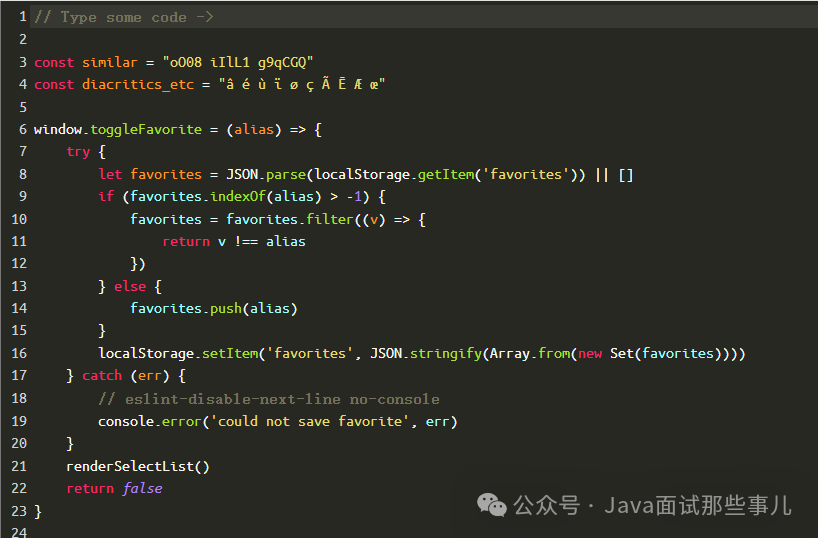Viewport: 818px width, 538px height.
Task: Click "renderSelectList()" on line 21
Action: click(x=138, y=466)
